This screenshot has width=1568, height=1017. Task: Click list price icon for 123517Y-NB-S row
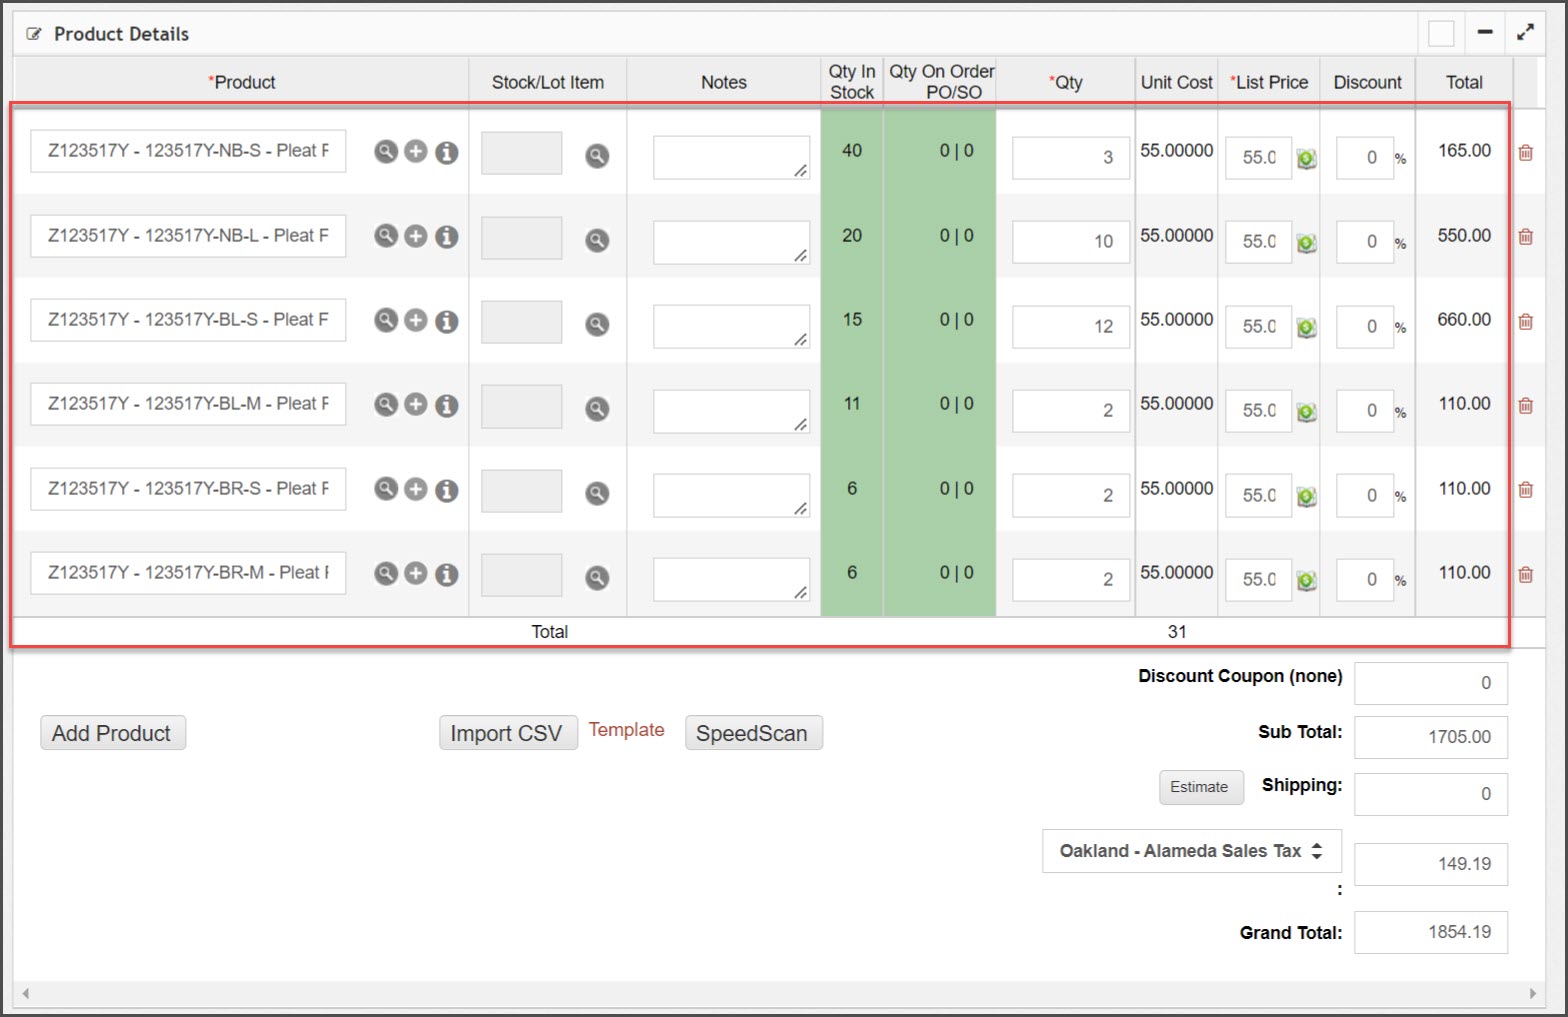(1306, 159)
